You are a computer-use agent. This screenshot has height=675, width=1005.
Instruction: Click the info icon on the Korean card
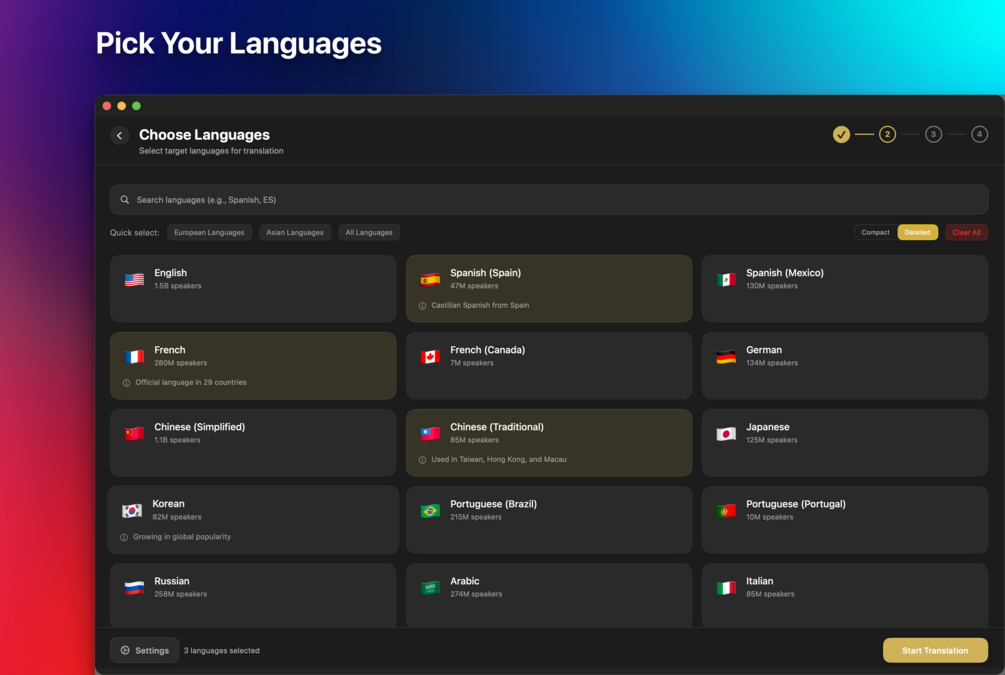pos(124,537)
